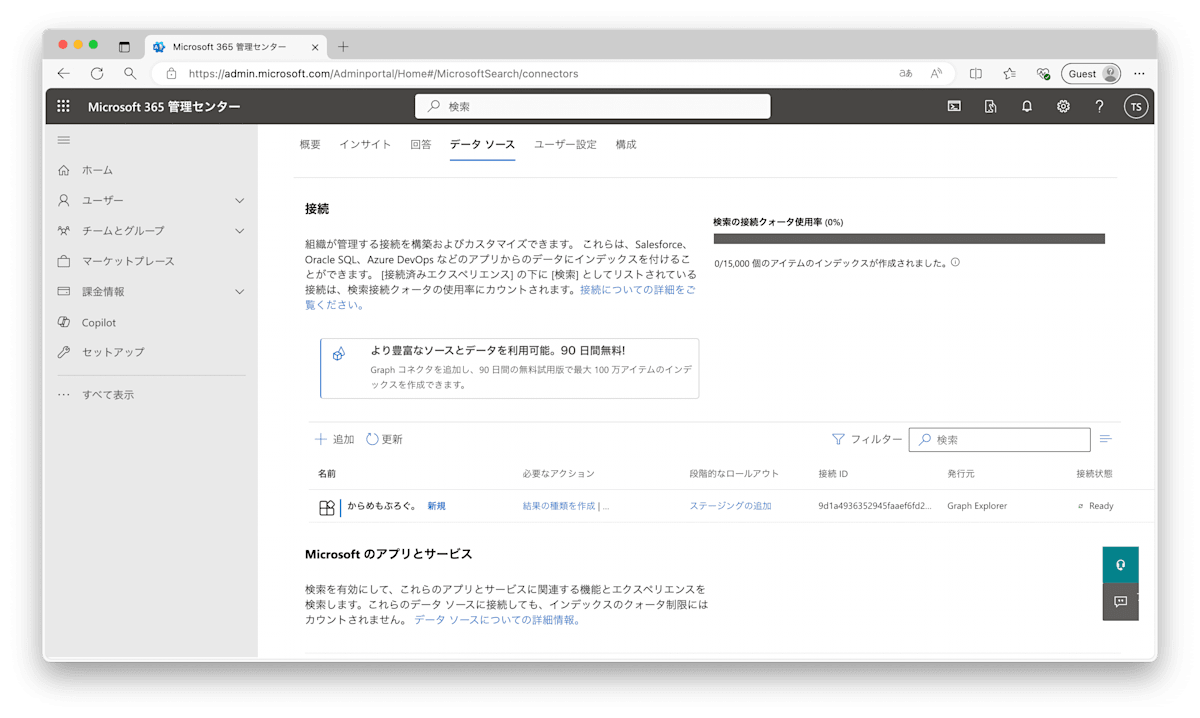
Task: Open the Guest profile button
Action: tap(1091, 73)
